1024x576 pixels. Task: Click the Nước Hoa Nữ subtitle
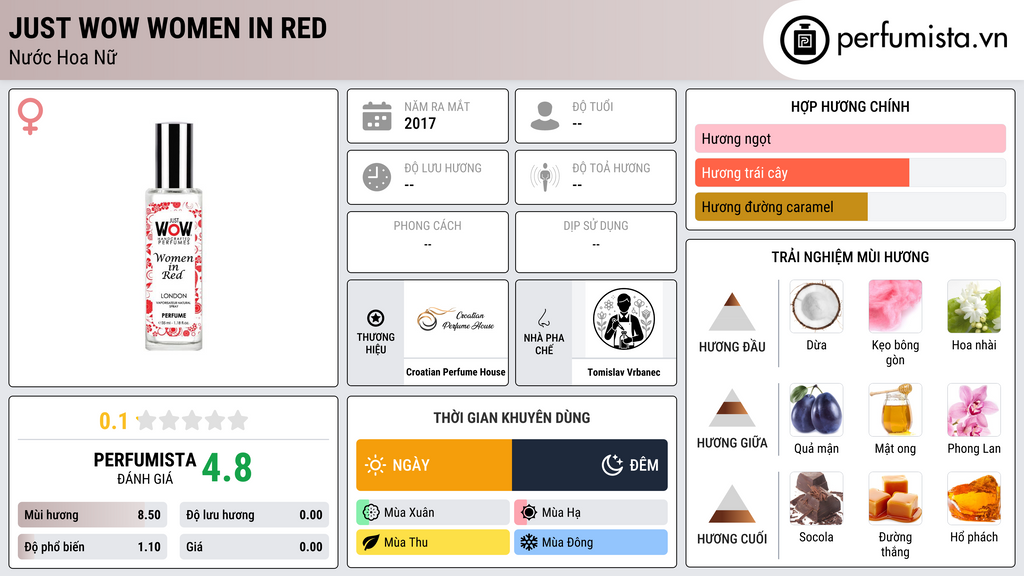click(63, 58)
